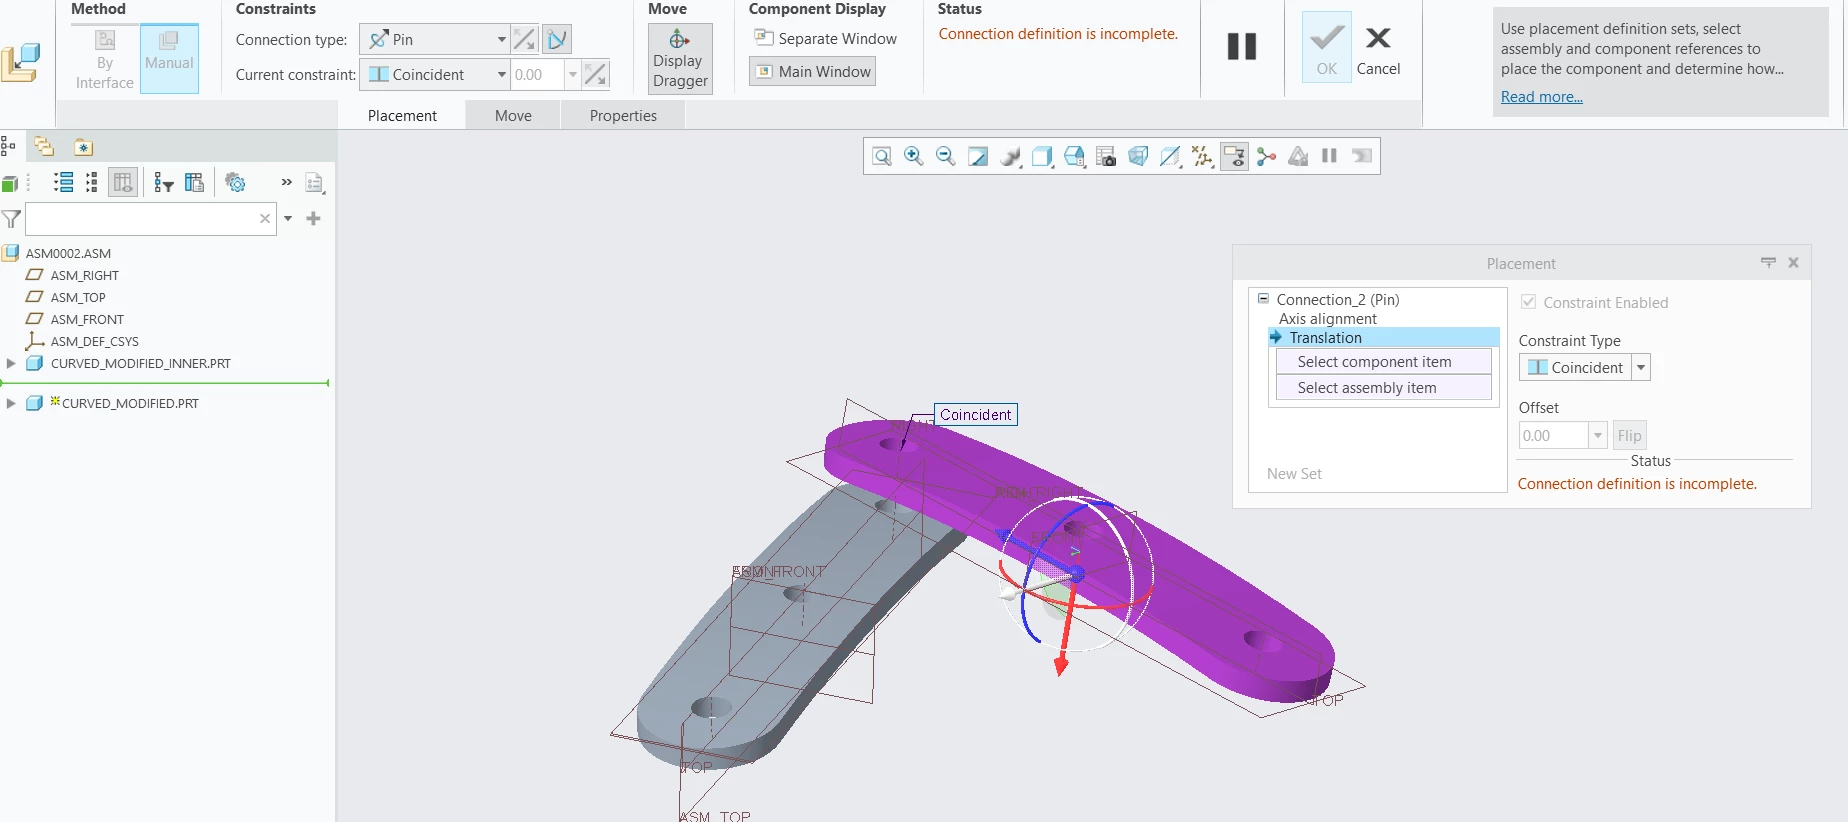Open the display style shaded spheres icon
Image resolution: width=1848 pixels, height=822 pixels.
tap(1010, 156)
